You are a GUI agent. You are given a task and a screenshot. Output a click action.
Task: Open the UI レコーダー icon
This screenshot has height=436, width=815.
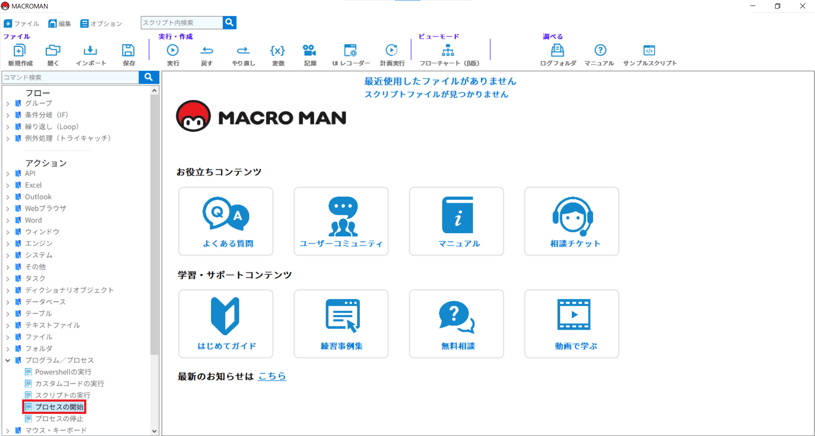pos(350,50)
